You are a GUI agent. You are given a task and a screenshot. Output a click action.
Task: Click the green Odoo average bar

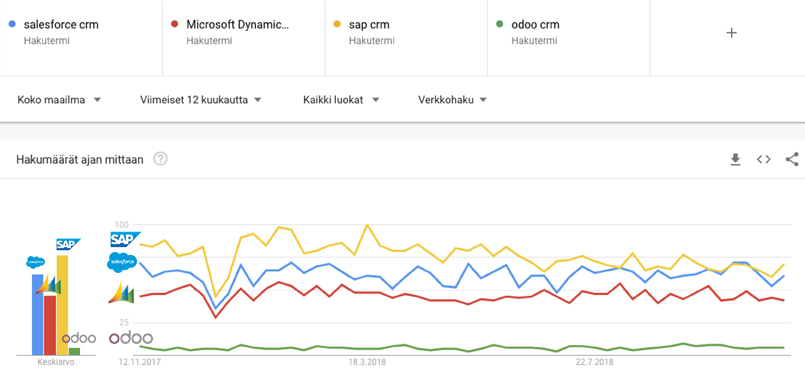(x=74, y=351)
